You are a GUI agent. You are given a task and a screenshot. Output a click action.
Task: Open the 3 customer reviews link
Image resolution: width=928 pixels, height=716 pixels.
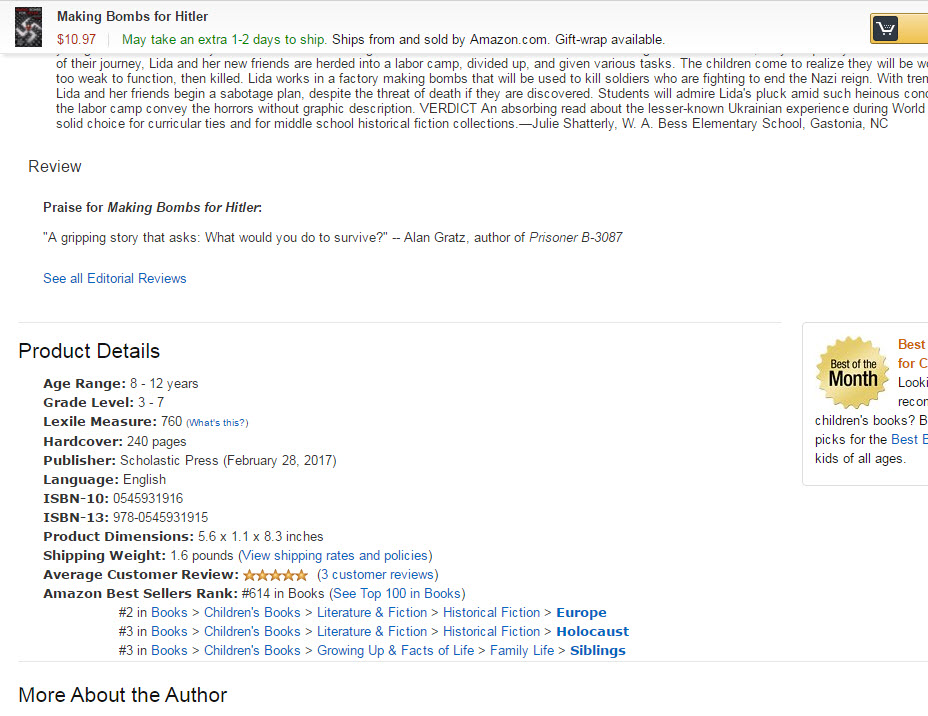coord(377,575)
